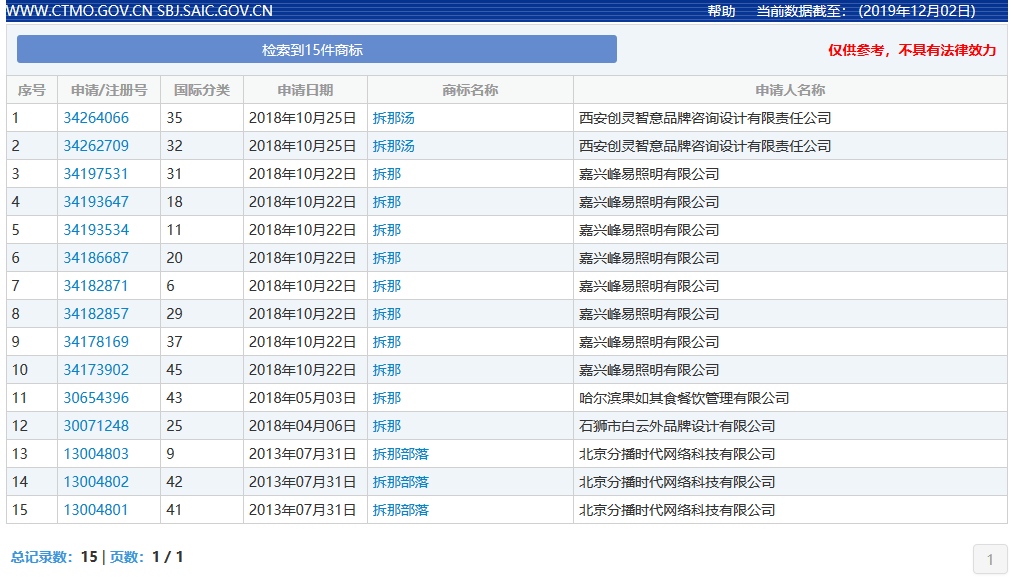Click the 申请日期 column header
This screenshot has width=1011, height=577.
[305, 89]
